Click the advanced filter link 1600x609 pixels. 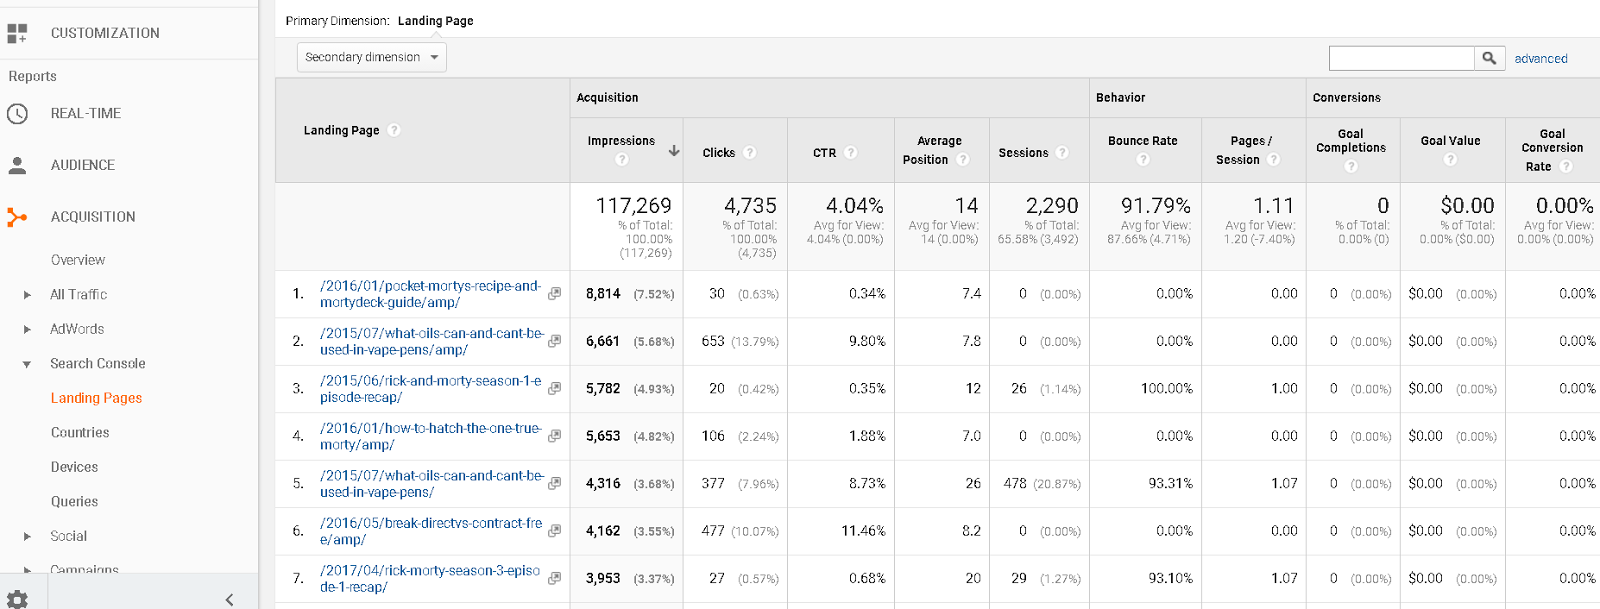tap(1541, 58)
